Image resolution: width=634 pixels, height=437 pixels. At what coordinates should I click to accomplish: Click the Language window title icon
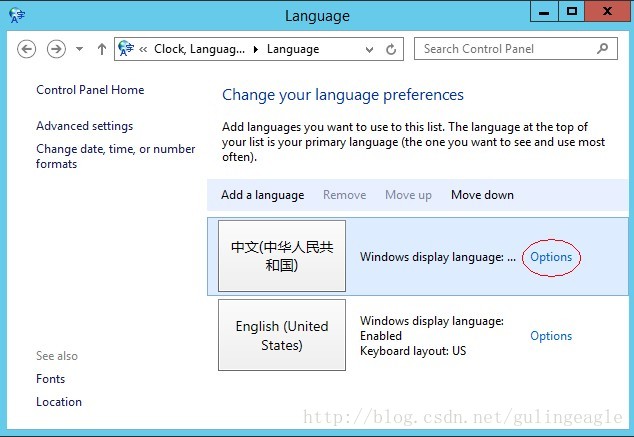[x=17, y=15]
